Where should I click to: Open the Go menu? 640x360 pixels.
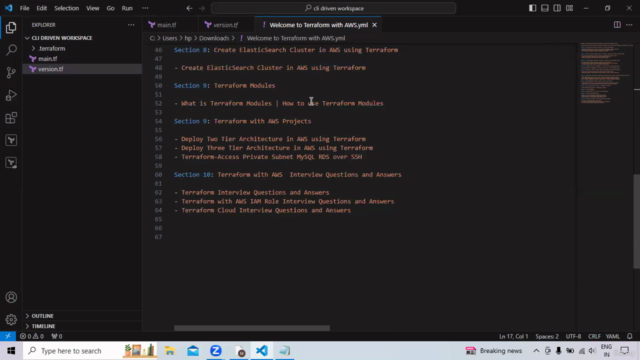(111, 8)
